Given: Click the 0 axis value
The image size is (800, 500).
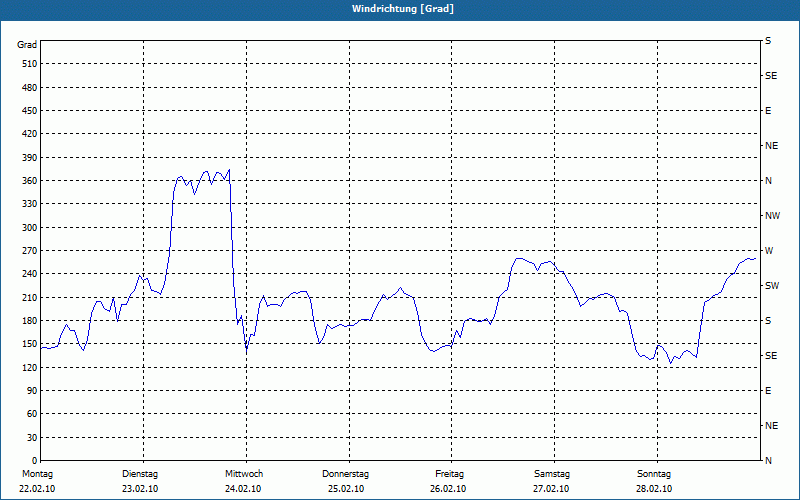Looking at the screenshot, I should click(x=35, y=461).
